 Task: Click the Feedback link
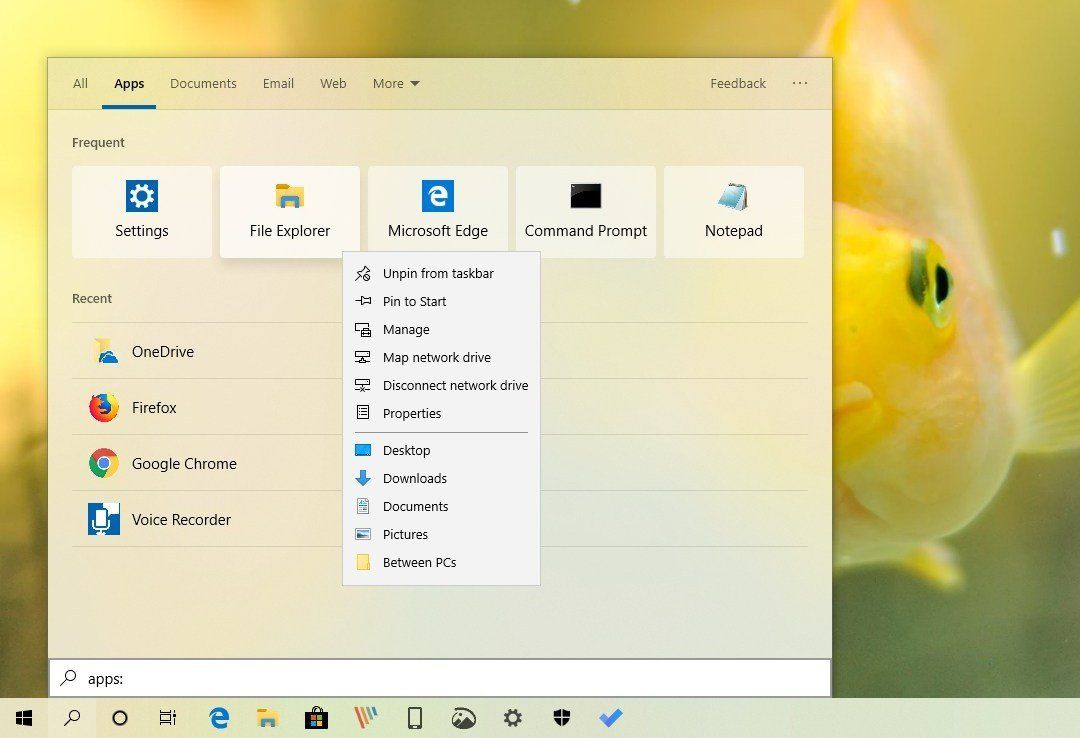737,83
